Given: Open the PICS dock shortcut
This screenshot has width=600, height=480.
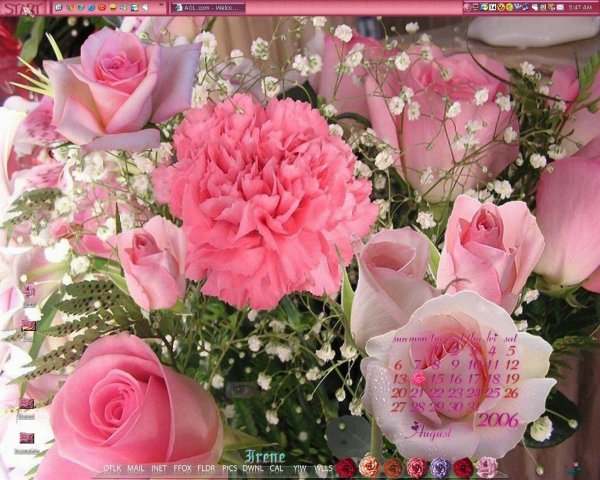Looking at the screenshot, I should [x=230, y=468].
